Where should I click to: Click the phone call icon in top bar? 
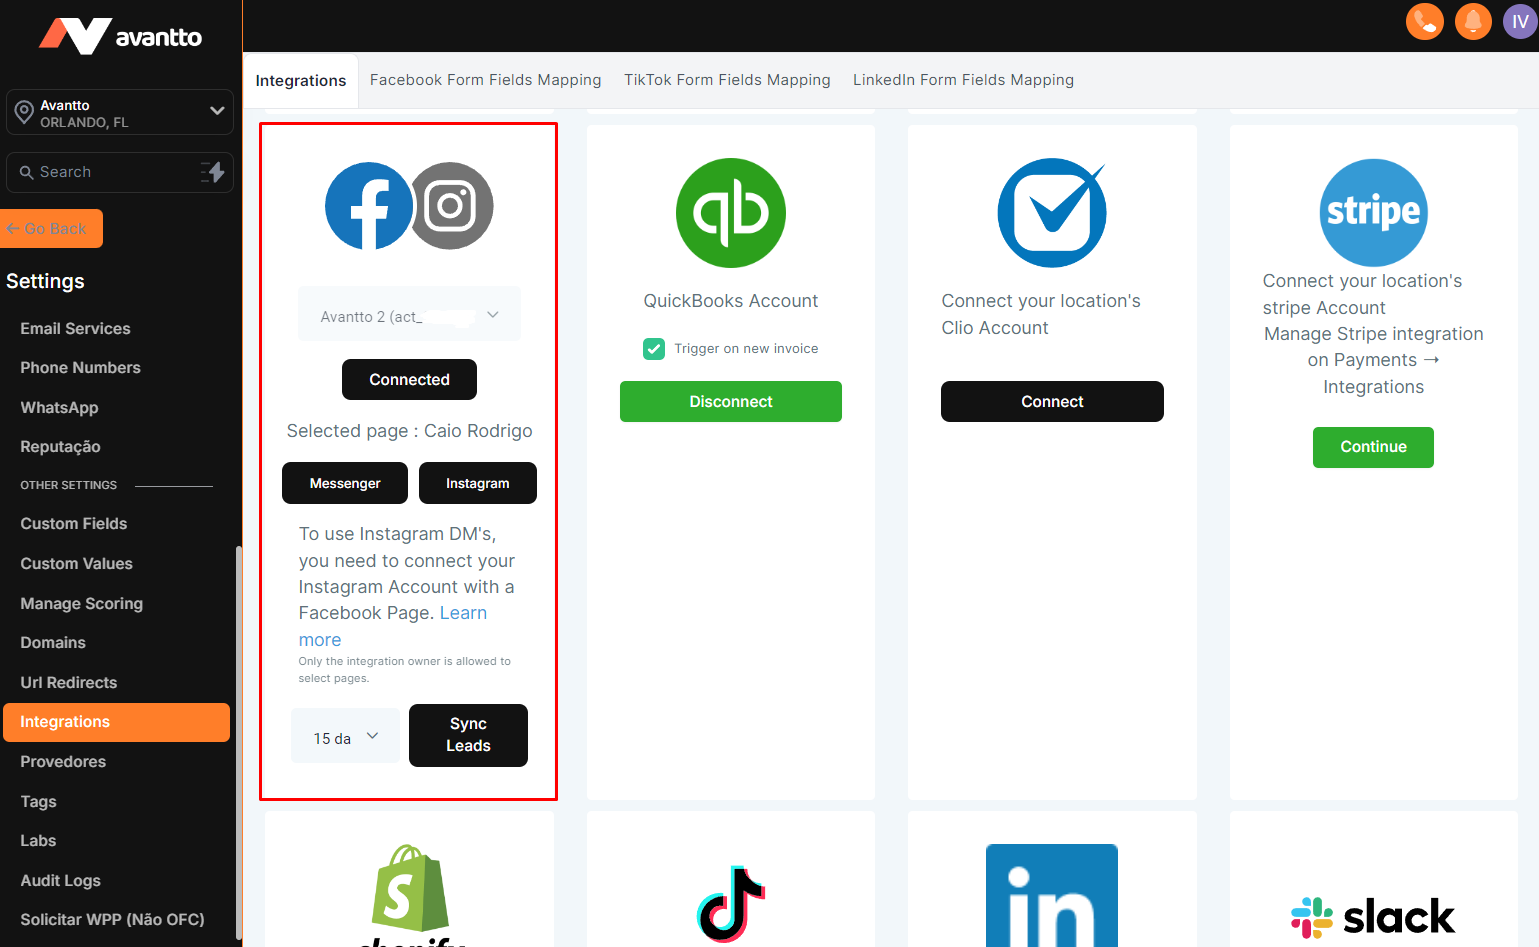tap(1424, 21)
